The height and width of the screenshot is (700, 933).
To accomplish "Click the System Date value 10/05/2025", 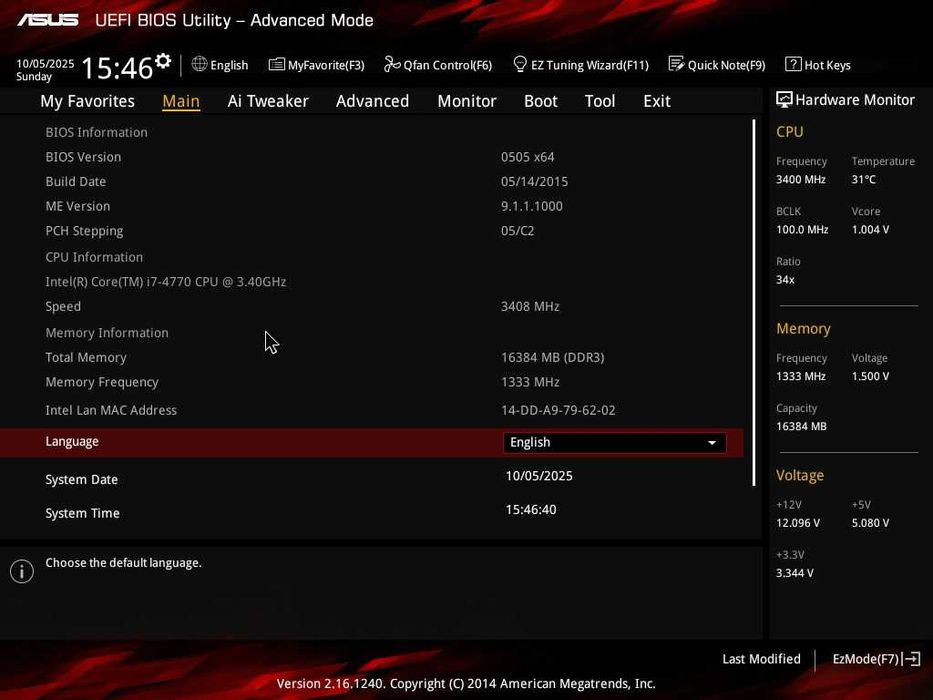I will 539,476.
